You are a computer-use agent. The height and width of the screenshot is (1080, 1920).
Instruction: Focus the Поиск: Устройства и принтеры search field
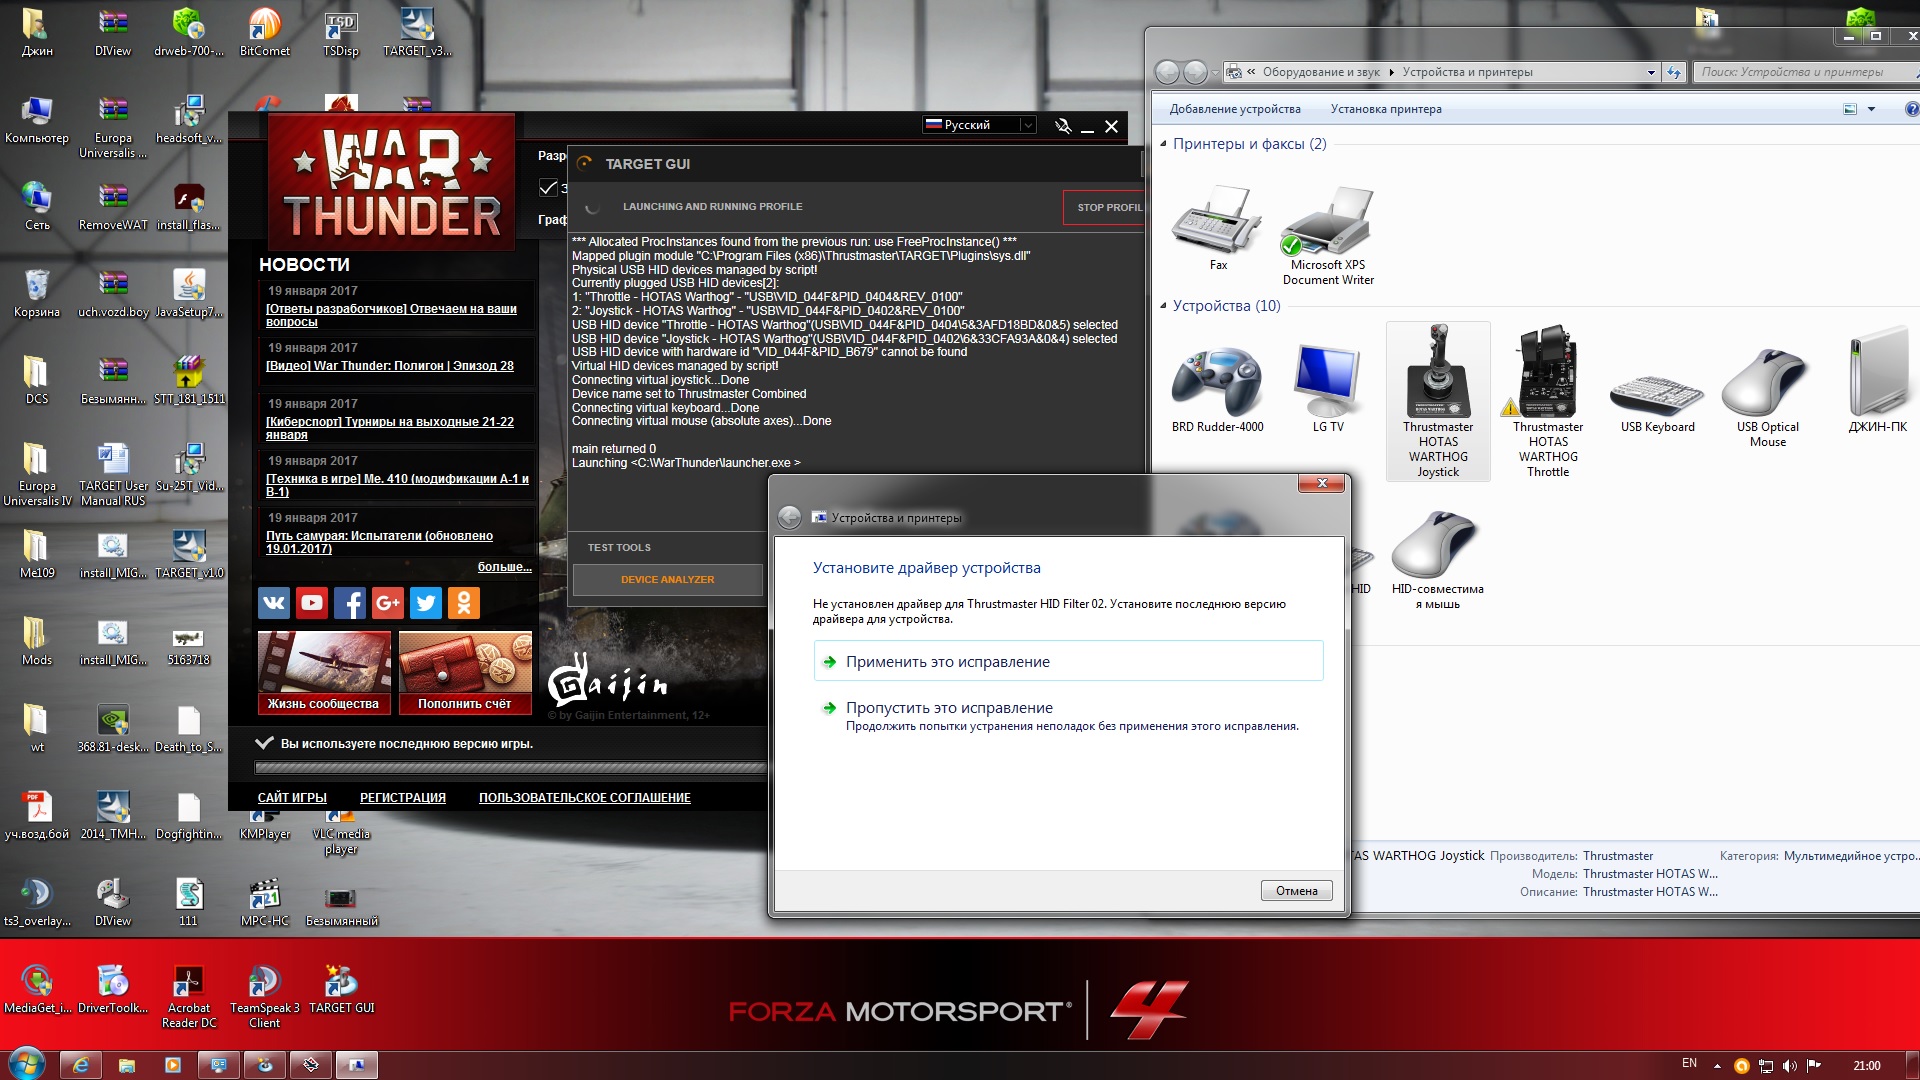click(x=1805, y=72)
